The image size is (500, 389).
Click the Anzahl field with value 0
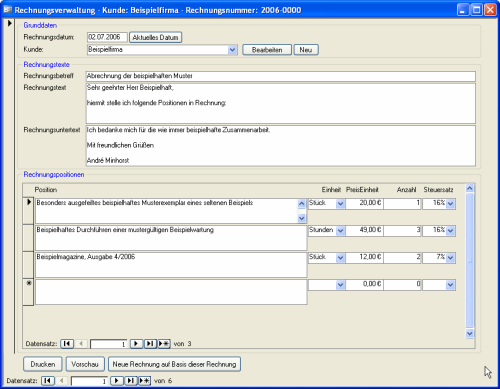coord(402,285)
